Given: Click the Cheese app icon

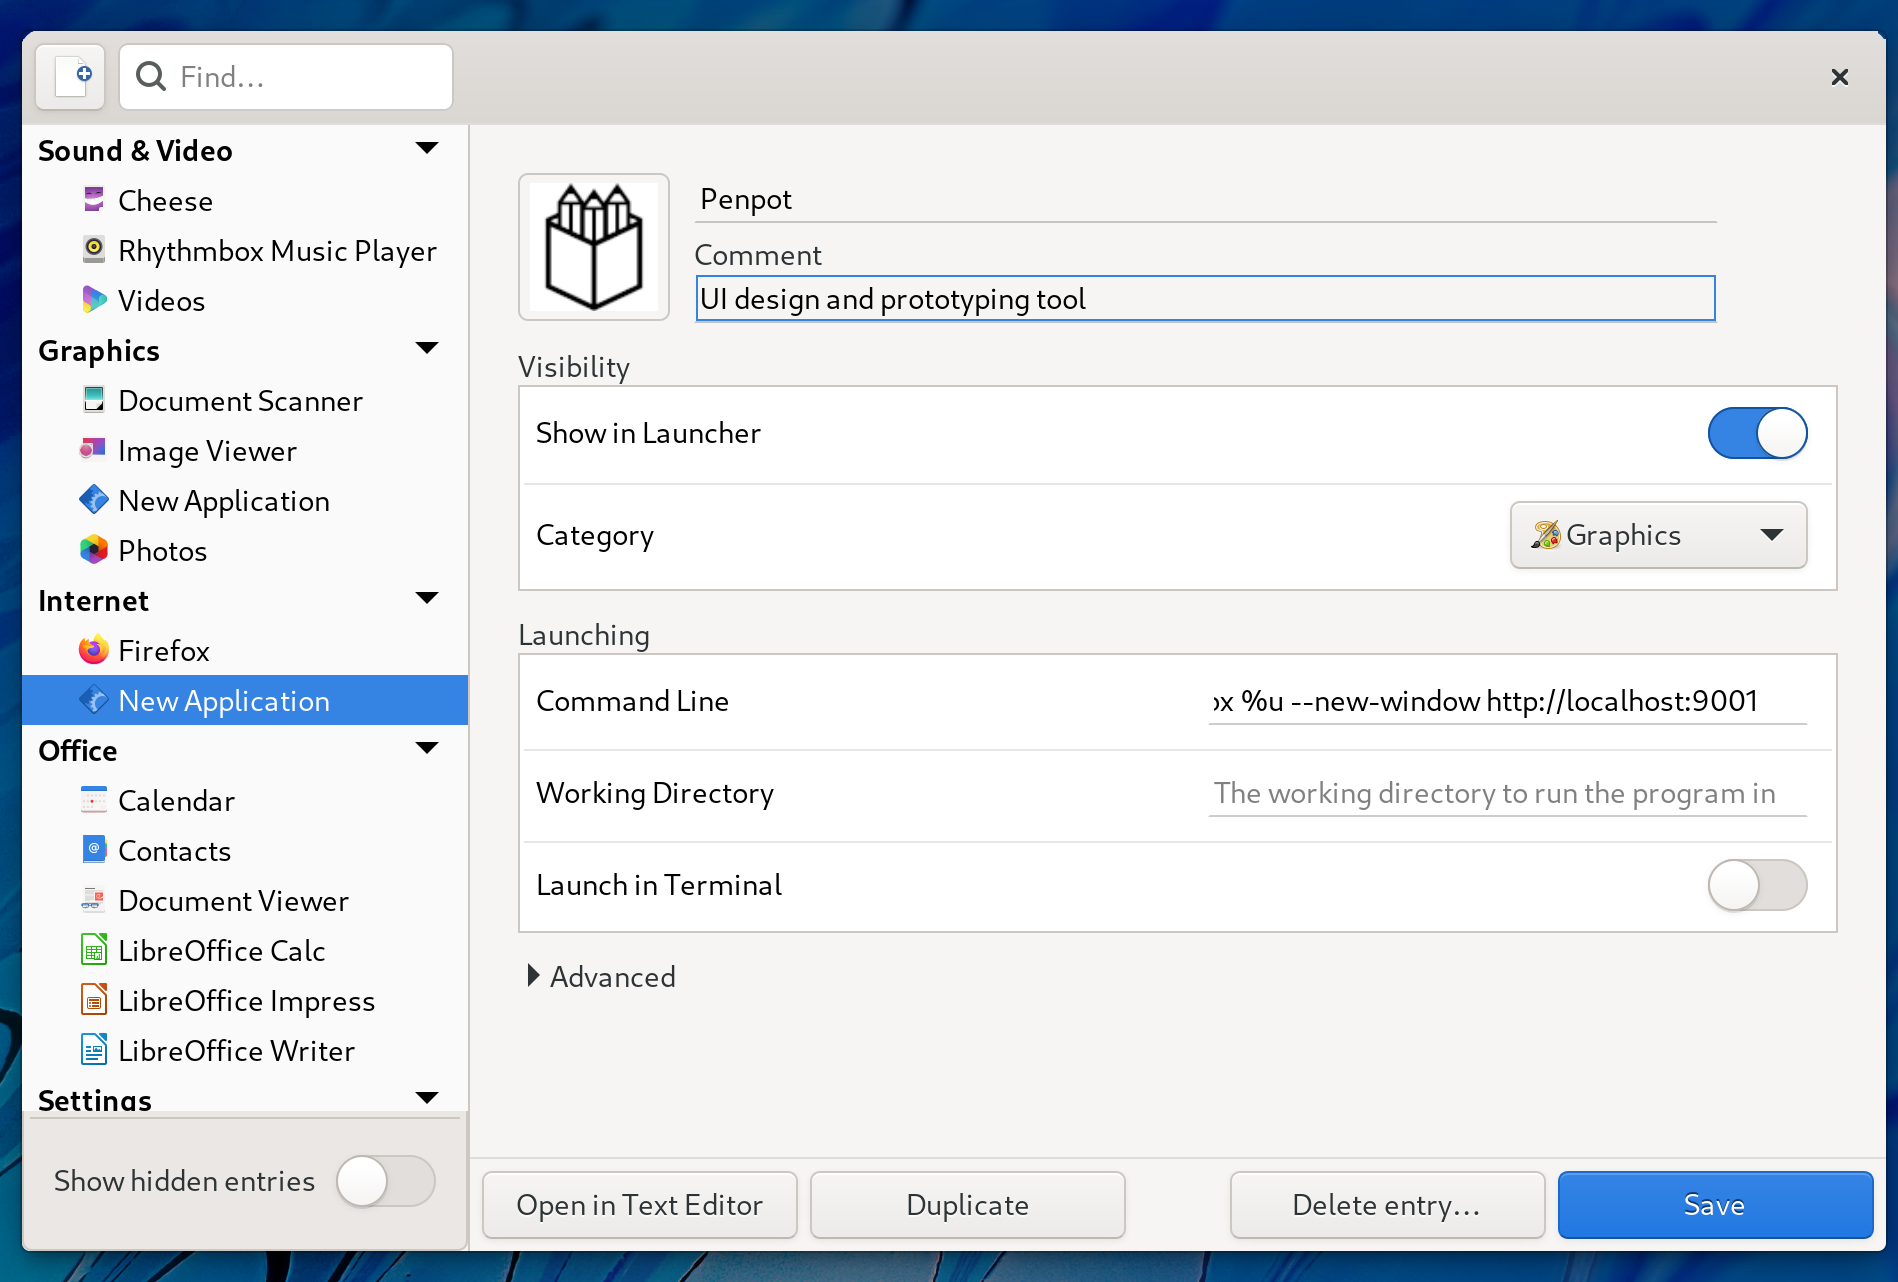Looking at the screenshot, I should (94, 199).
